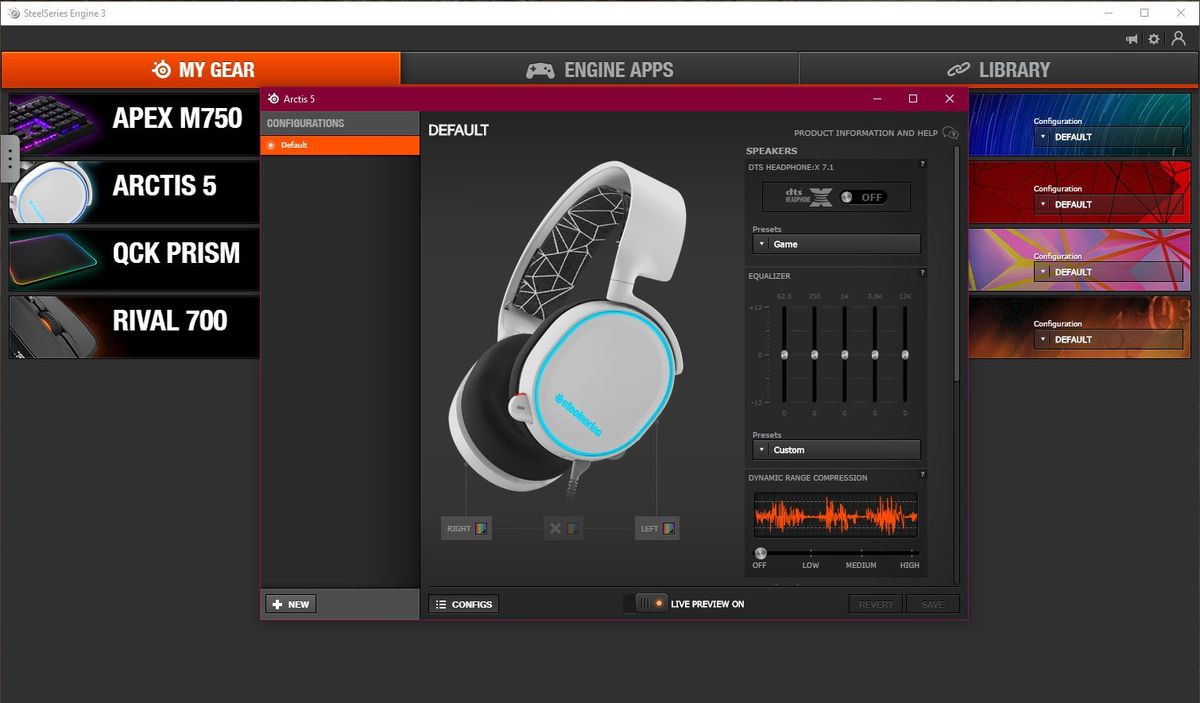Click the Save button
This screenshot has height=703, width=1200.
932,604
